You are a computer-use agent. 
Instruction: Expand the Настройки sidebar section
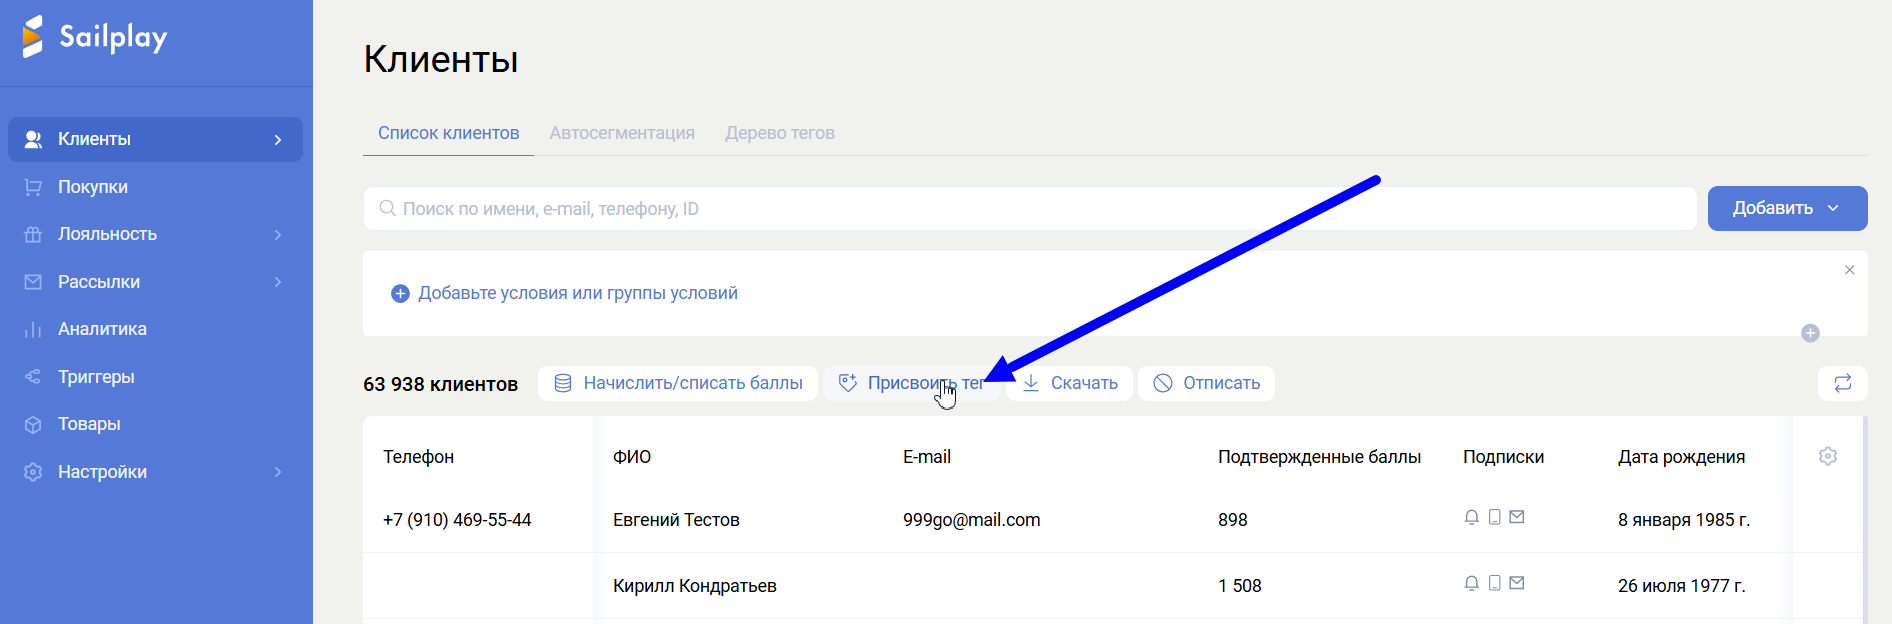click(155, 472)
